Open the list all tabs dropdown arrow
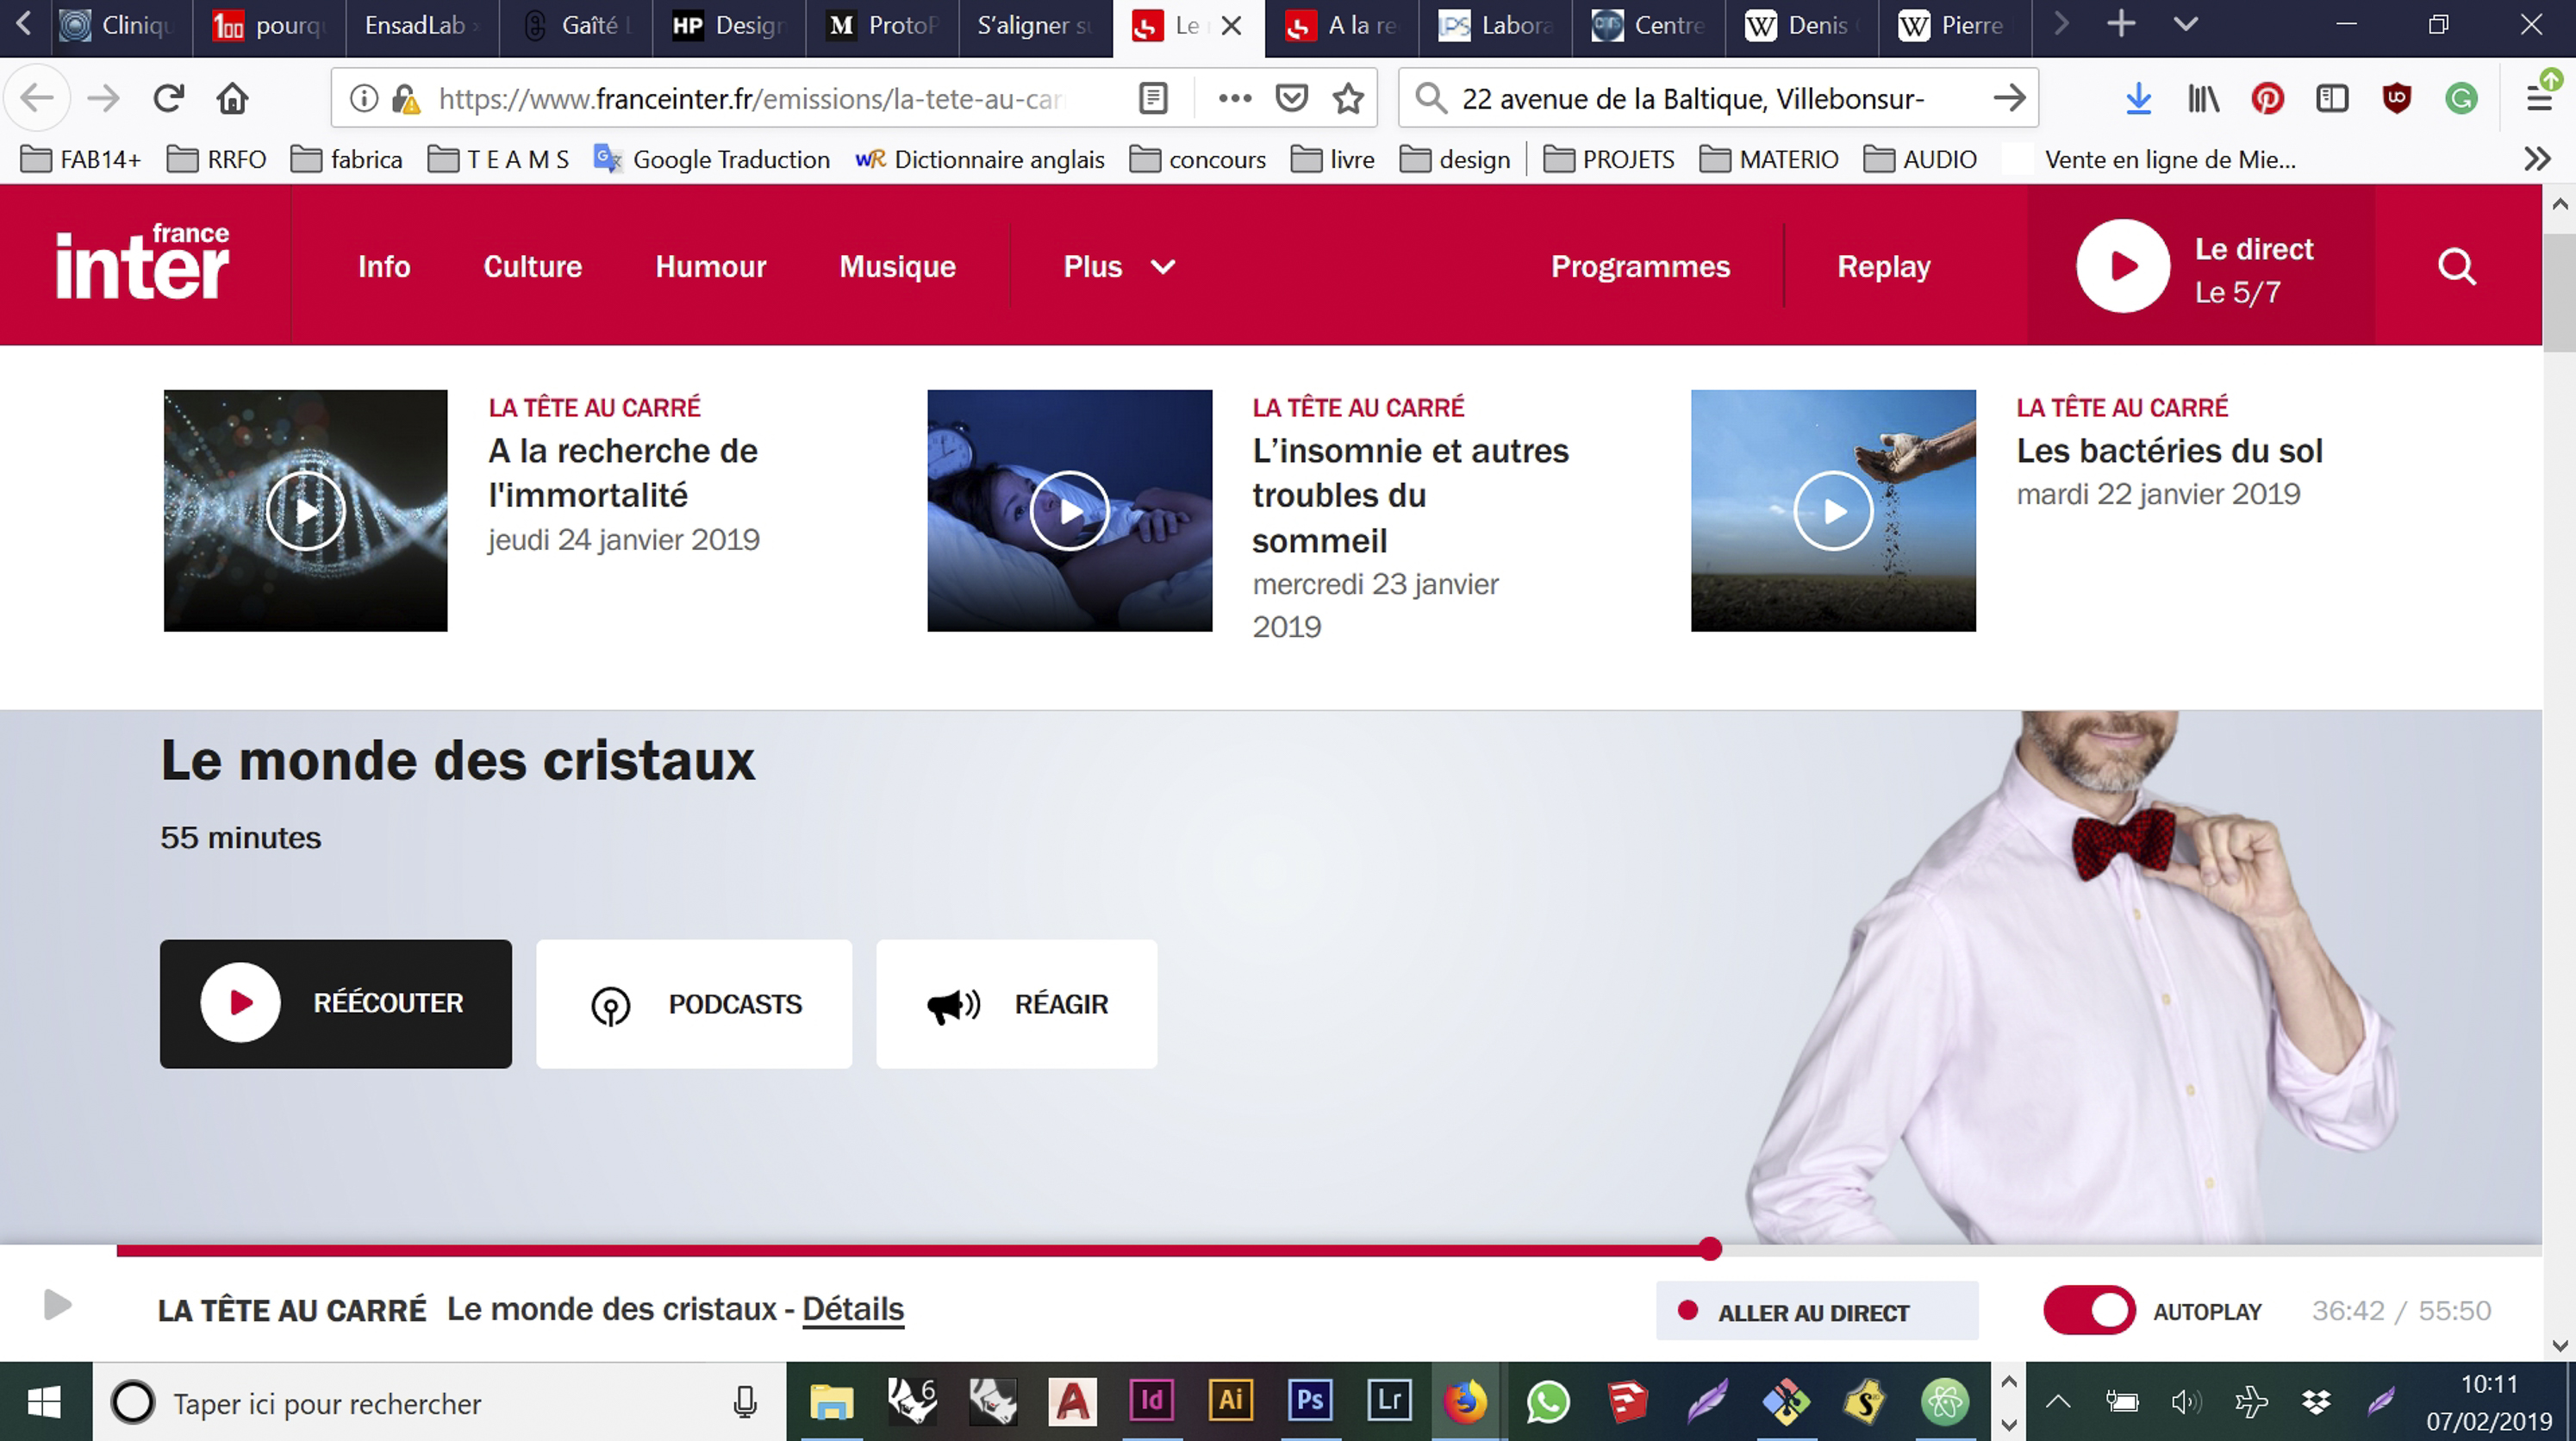 click(2186, 24)
